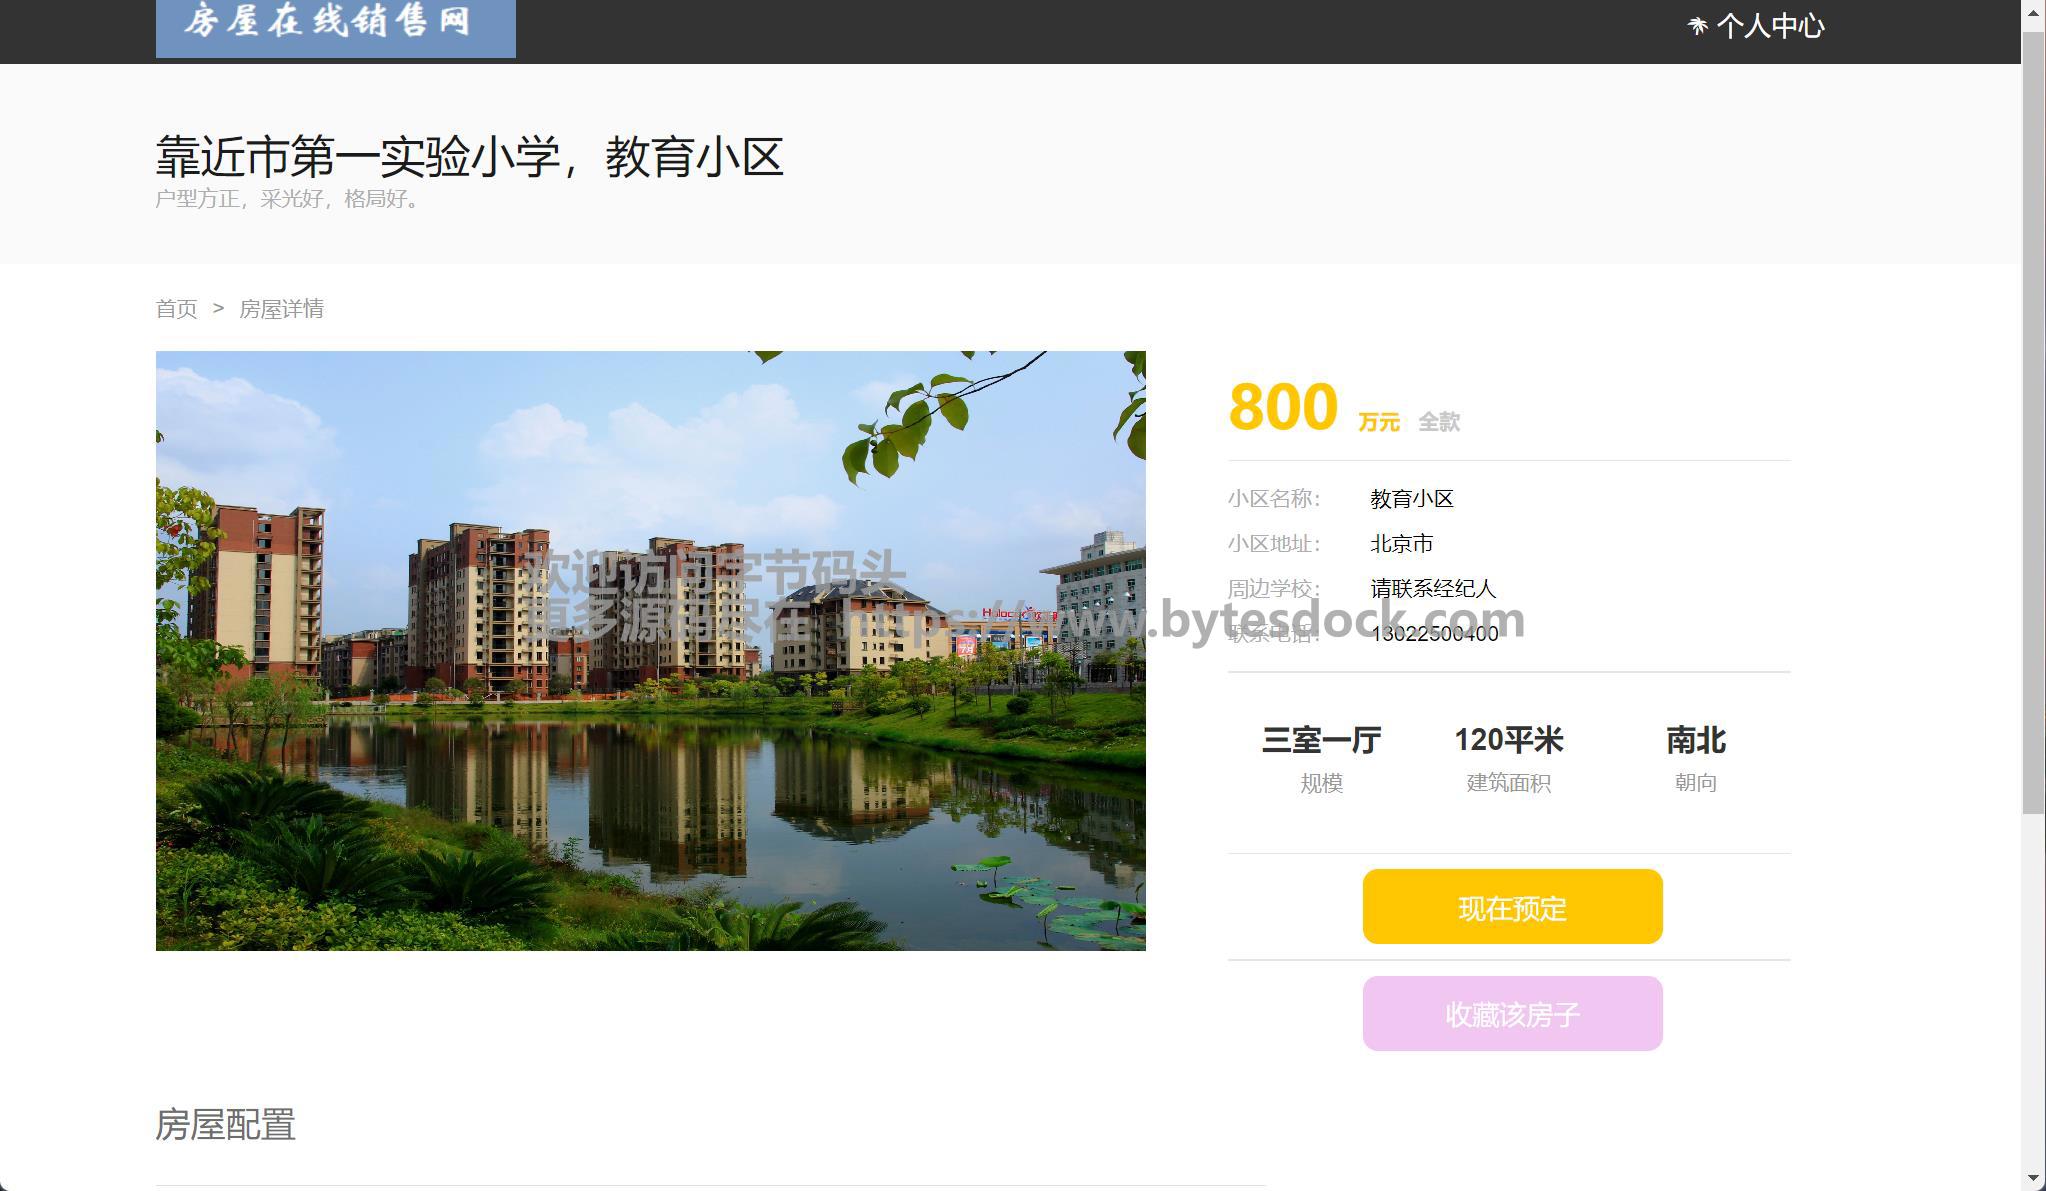This screenshot has height=1191, width=2046.
Task: Click the scrollbar up arrow
Action: pos(2033,12)
